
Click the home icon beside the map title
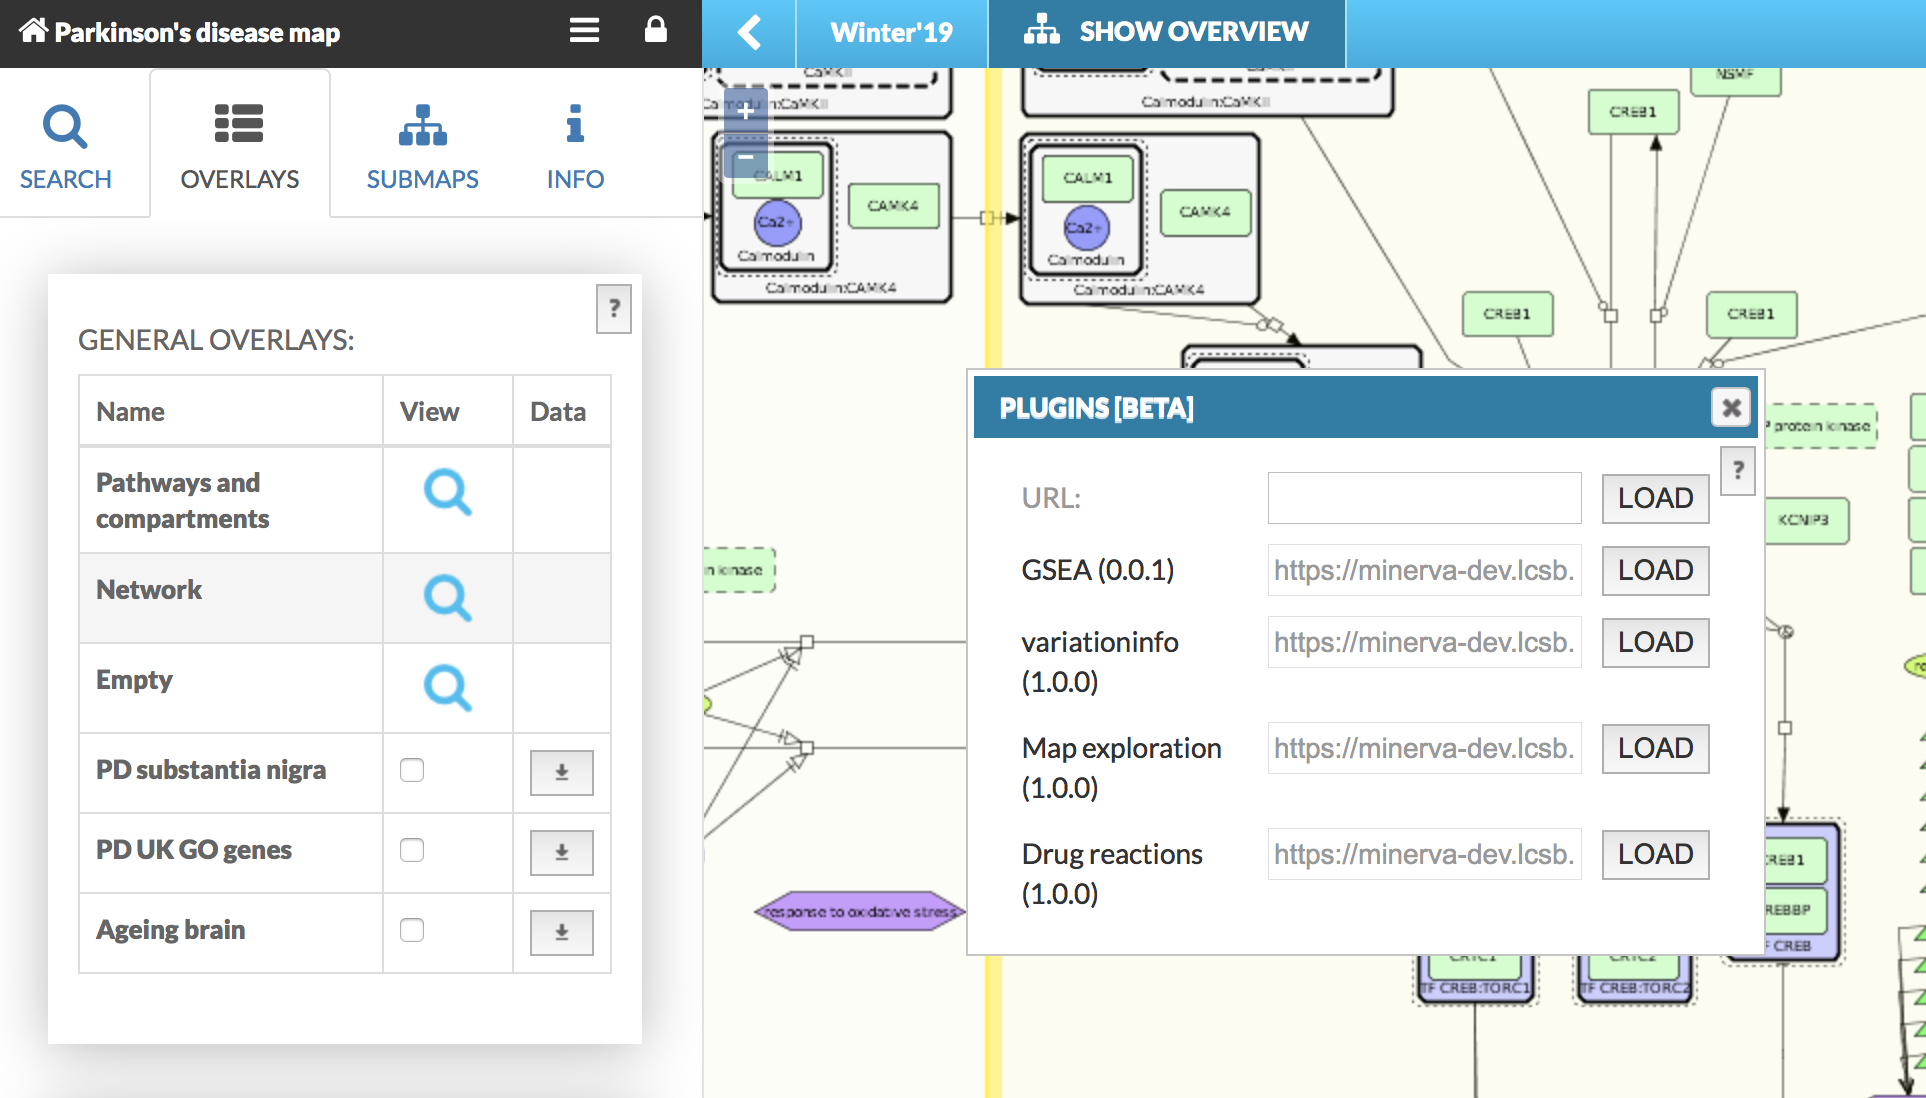click(33, 31)
